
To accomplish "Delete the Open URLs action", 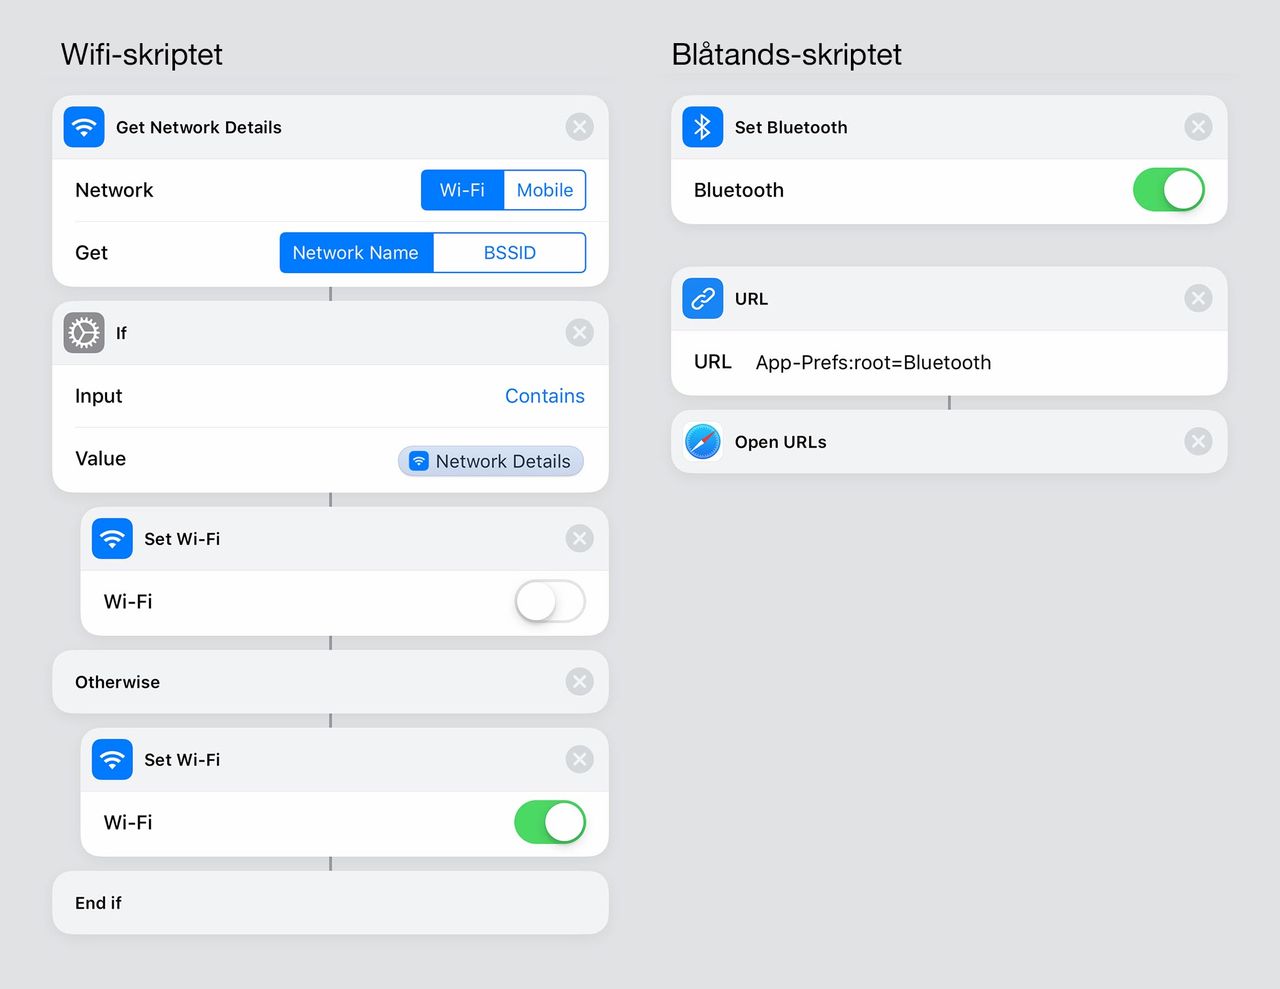I will coord(1198,441).
